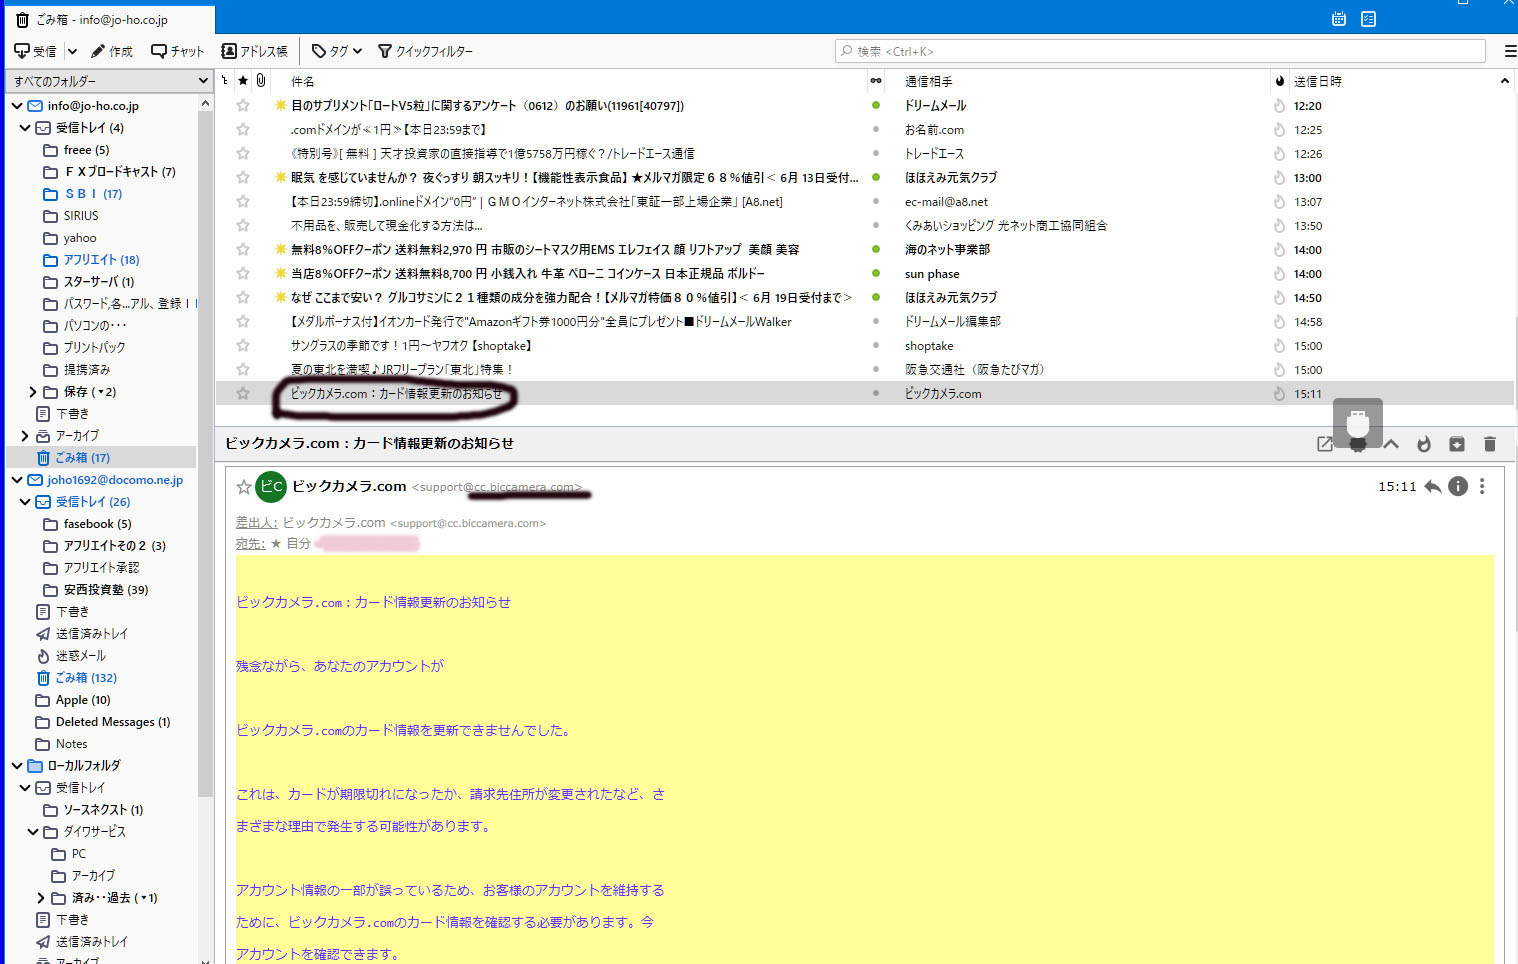Click the 作成 compose message button
Viewport: 1518px width, 964px height.
[x=111, y=51]
